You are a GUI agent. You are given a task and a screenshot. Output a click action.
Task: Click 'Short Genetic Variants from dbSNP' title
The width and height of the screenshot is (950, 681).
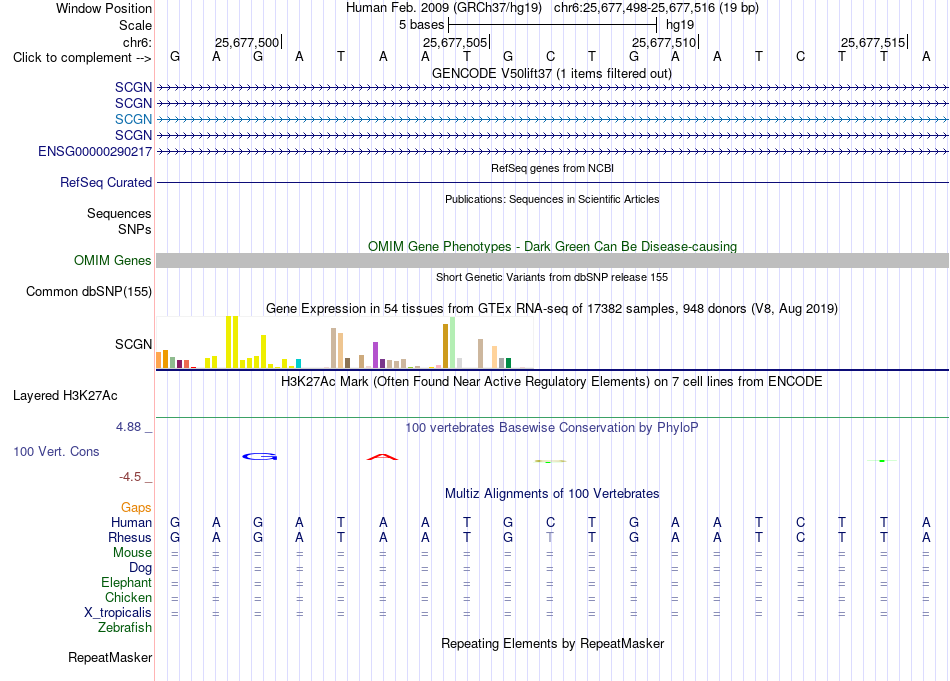point(552,277)
